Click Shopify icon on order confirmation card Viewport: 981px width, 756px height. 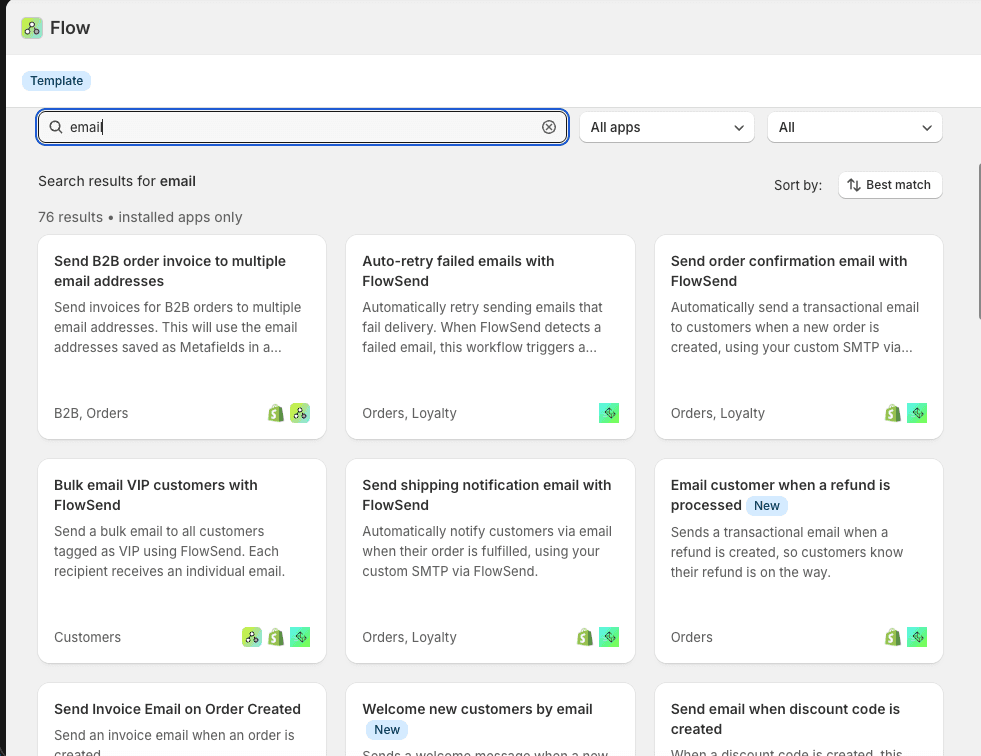click(x=893, y=413)
